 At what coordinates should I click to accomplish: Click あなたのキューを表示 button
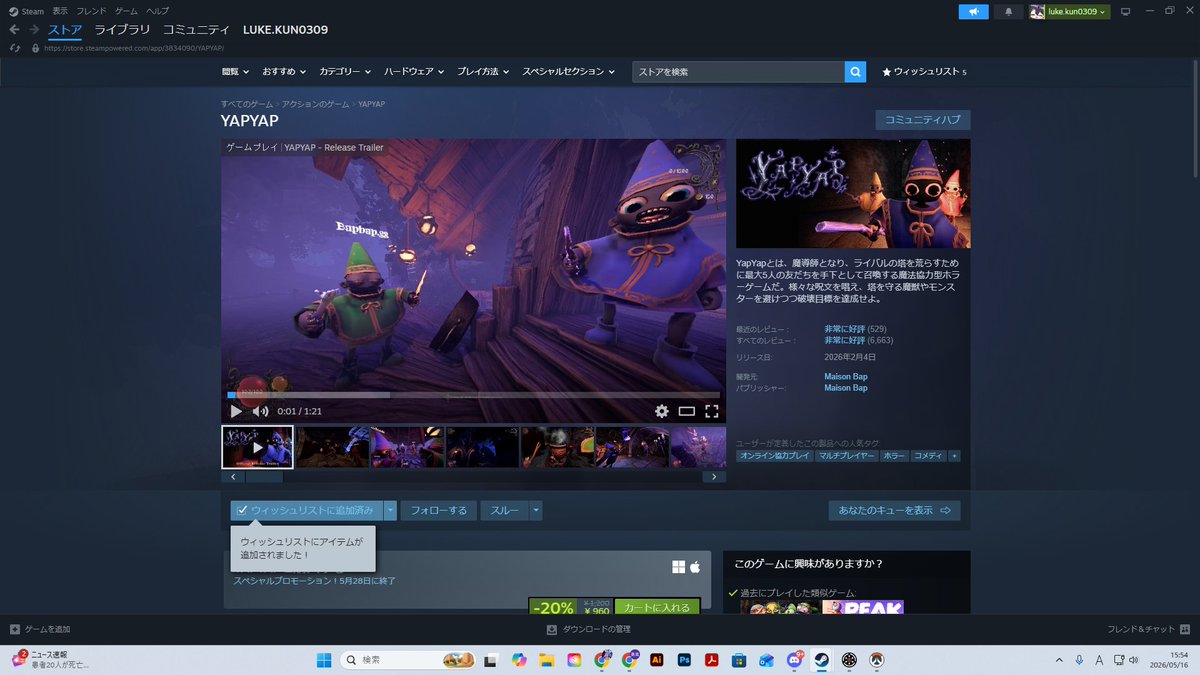click(x=894, y=510)
